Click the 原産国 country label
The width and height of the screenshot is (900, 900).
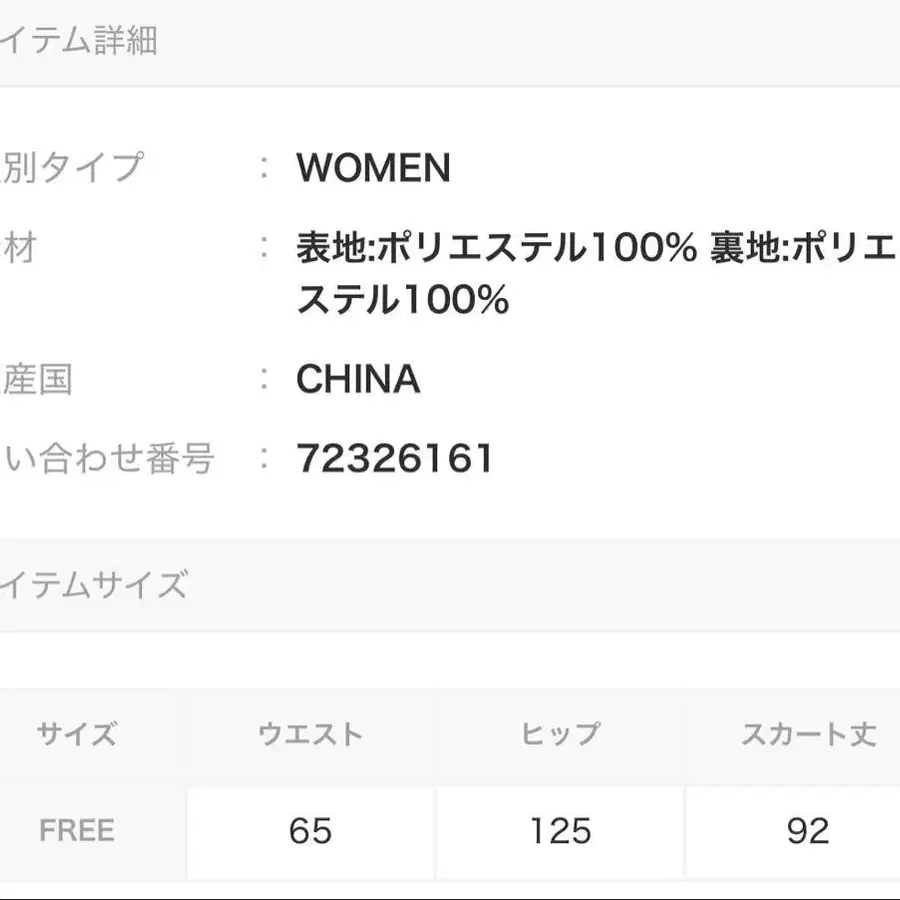point(36,380)
